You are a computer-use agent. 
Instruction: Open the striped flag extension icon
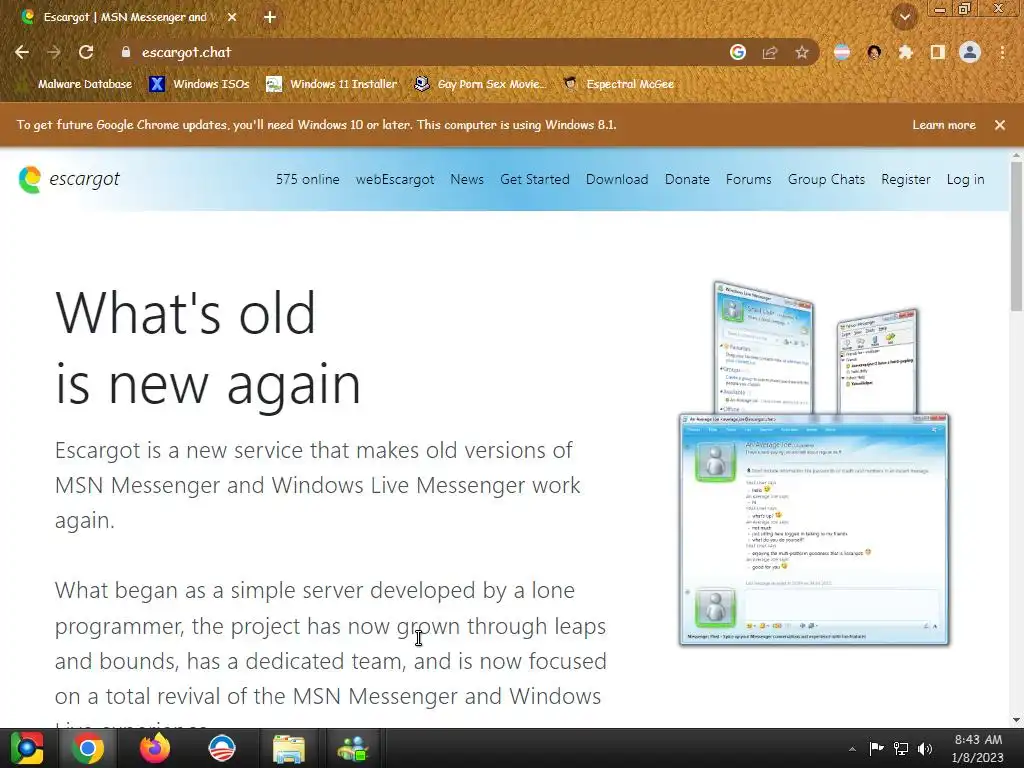click(x=842, y=52)
